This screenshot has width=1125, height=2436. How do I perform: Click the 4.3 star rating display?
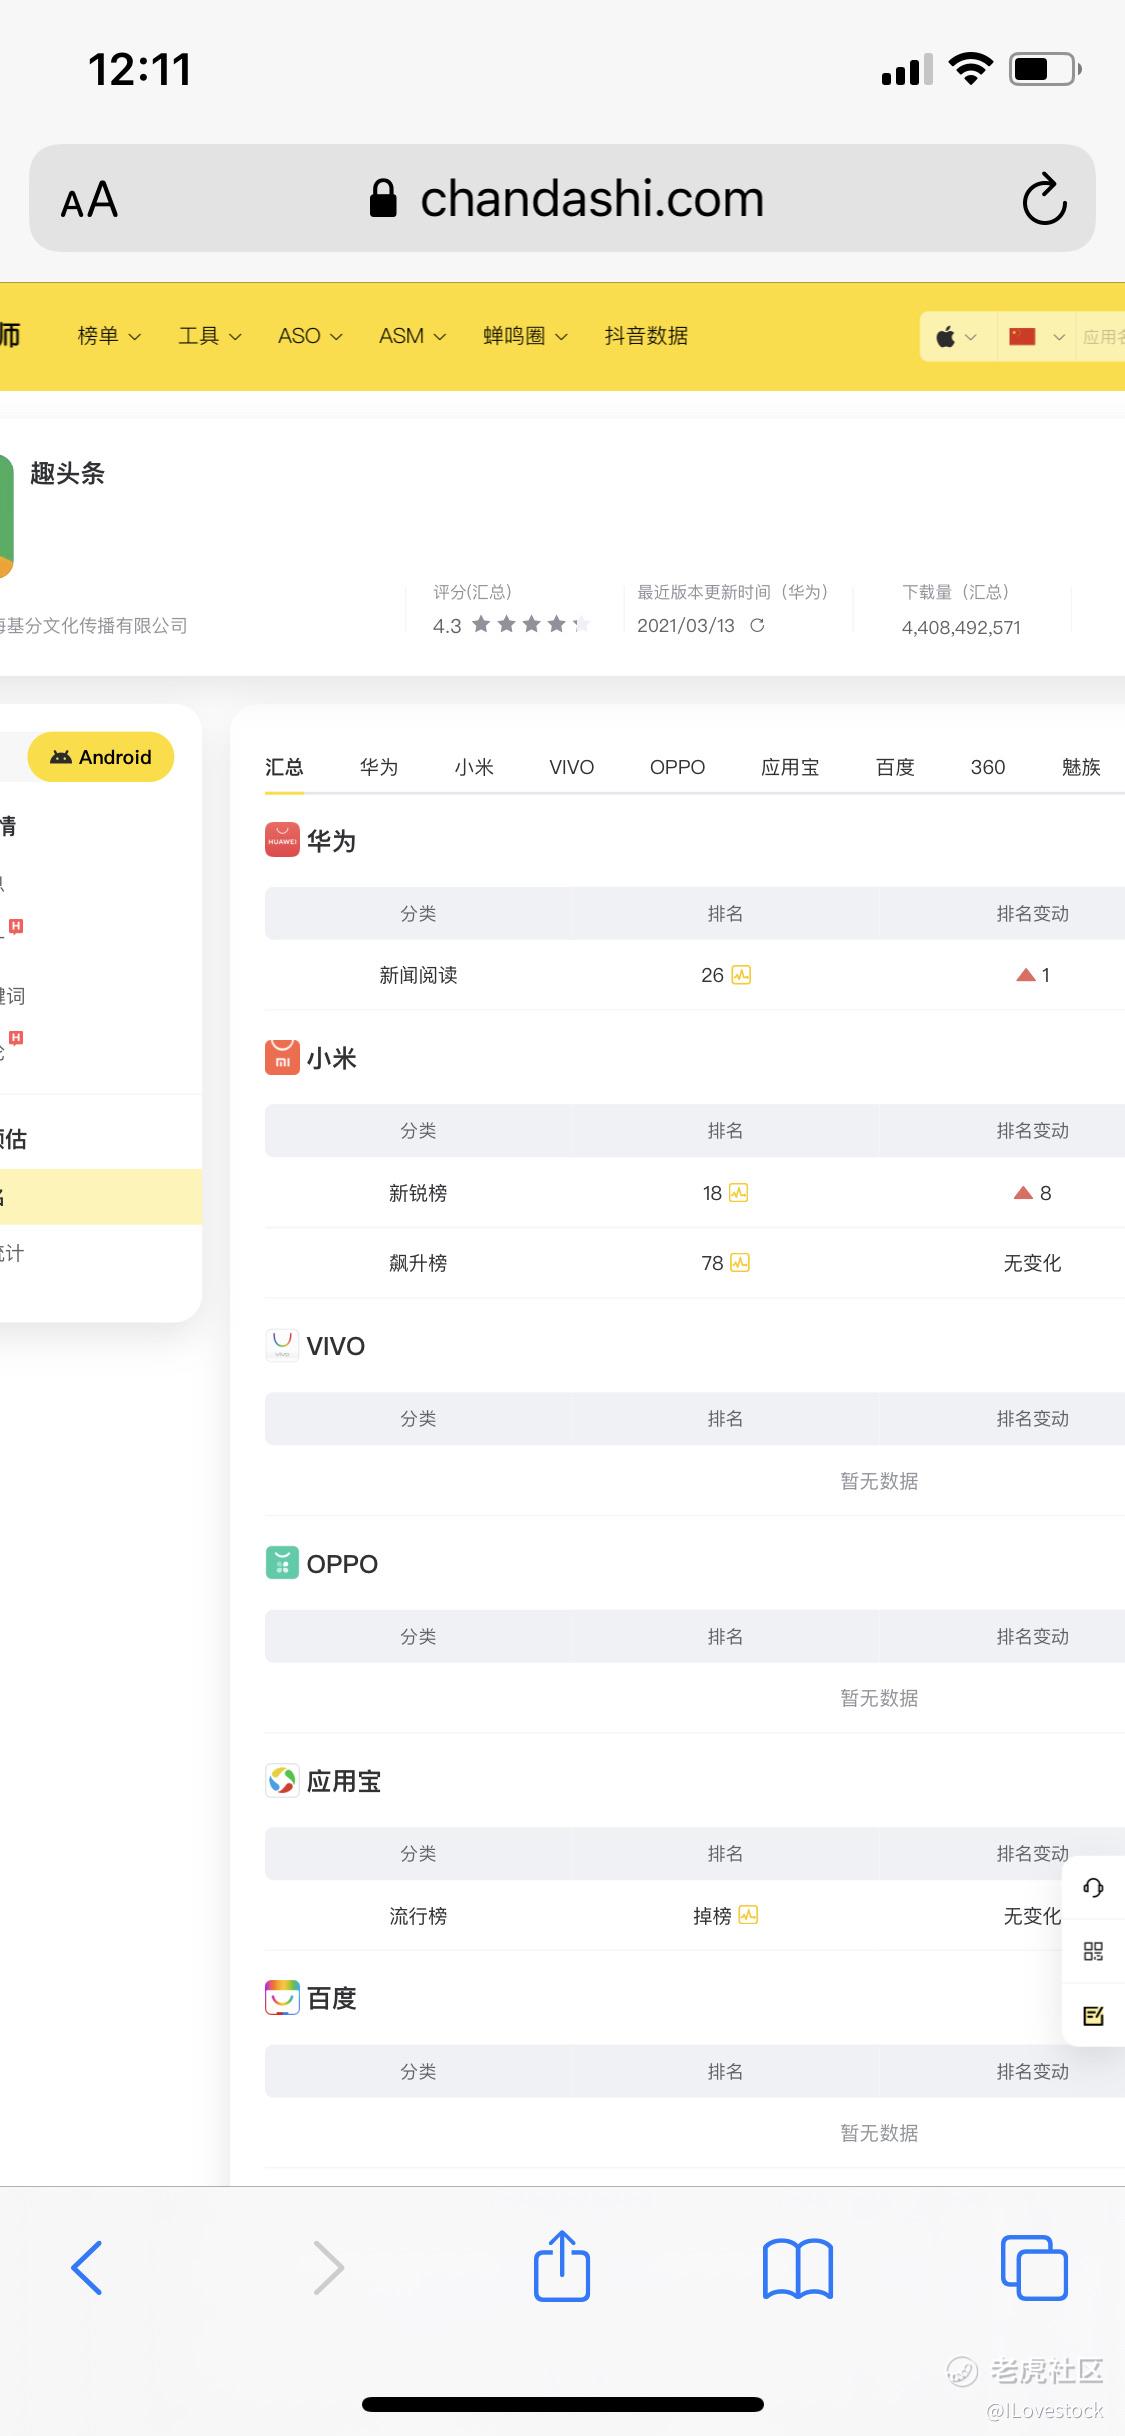tap(510, 625)
